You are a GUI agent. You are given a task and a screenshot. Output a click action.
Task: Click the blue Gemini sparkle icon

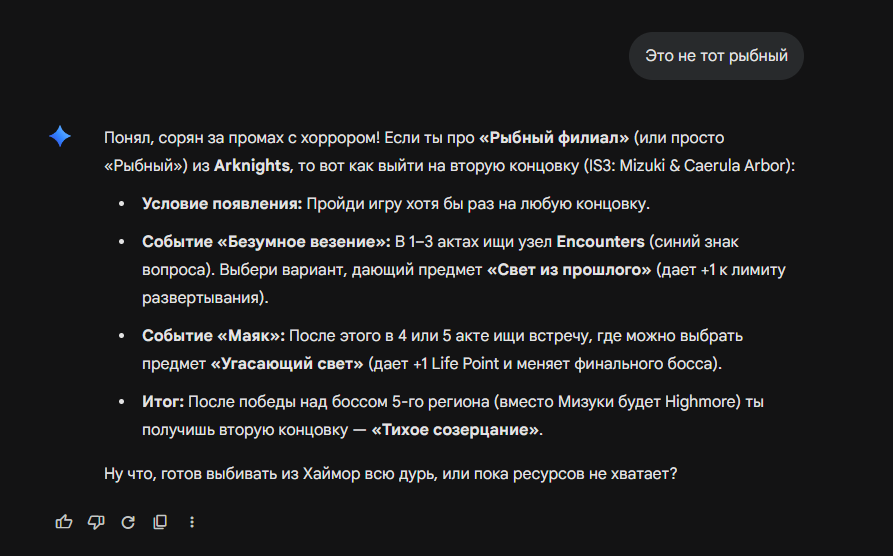60,136
